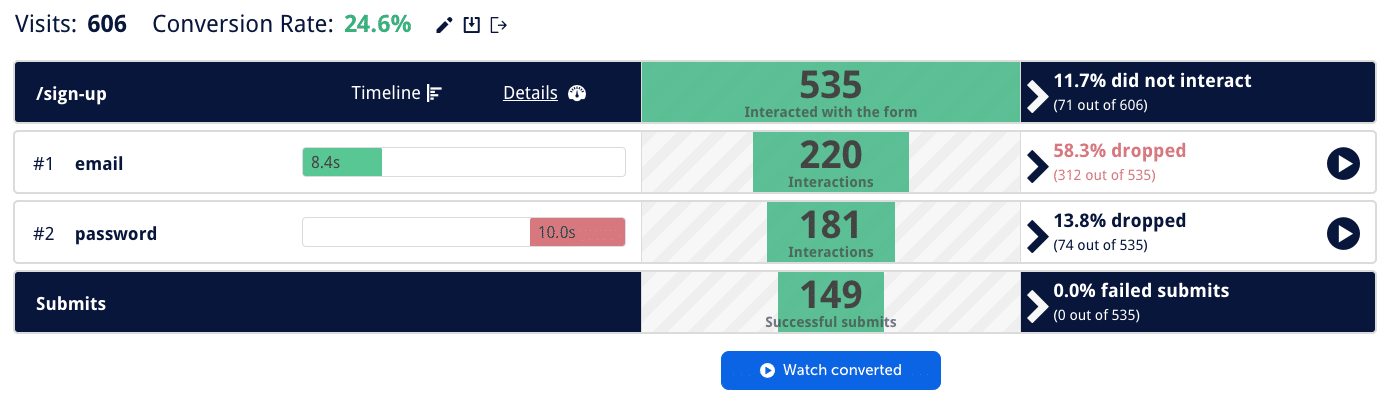
Task: Select the #2 password field row
Action: click(x=695, y=233)
